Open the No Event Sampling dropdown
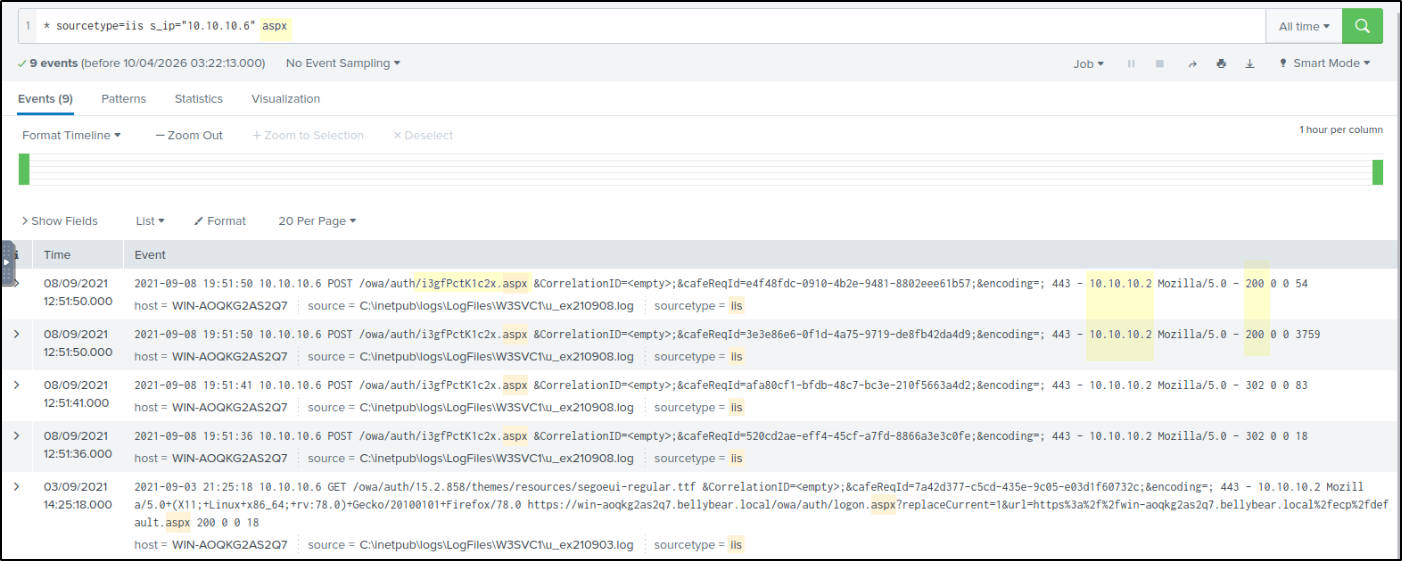 tap(342, 63)
